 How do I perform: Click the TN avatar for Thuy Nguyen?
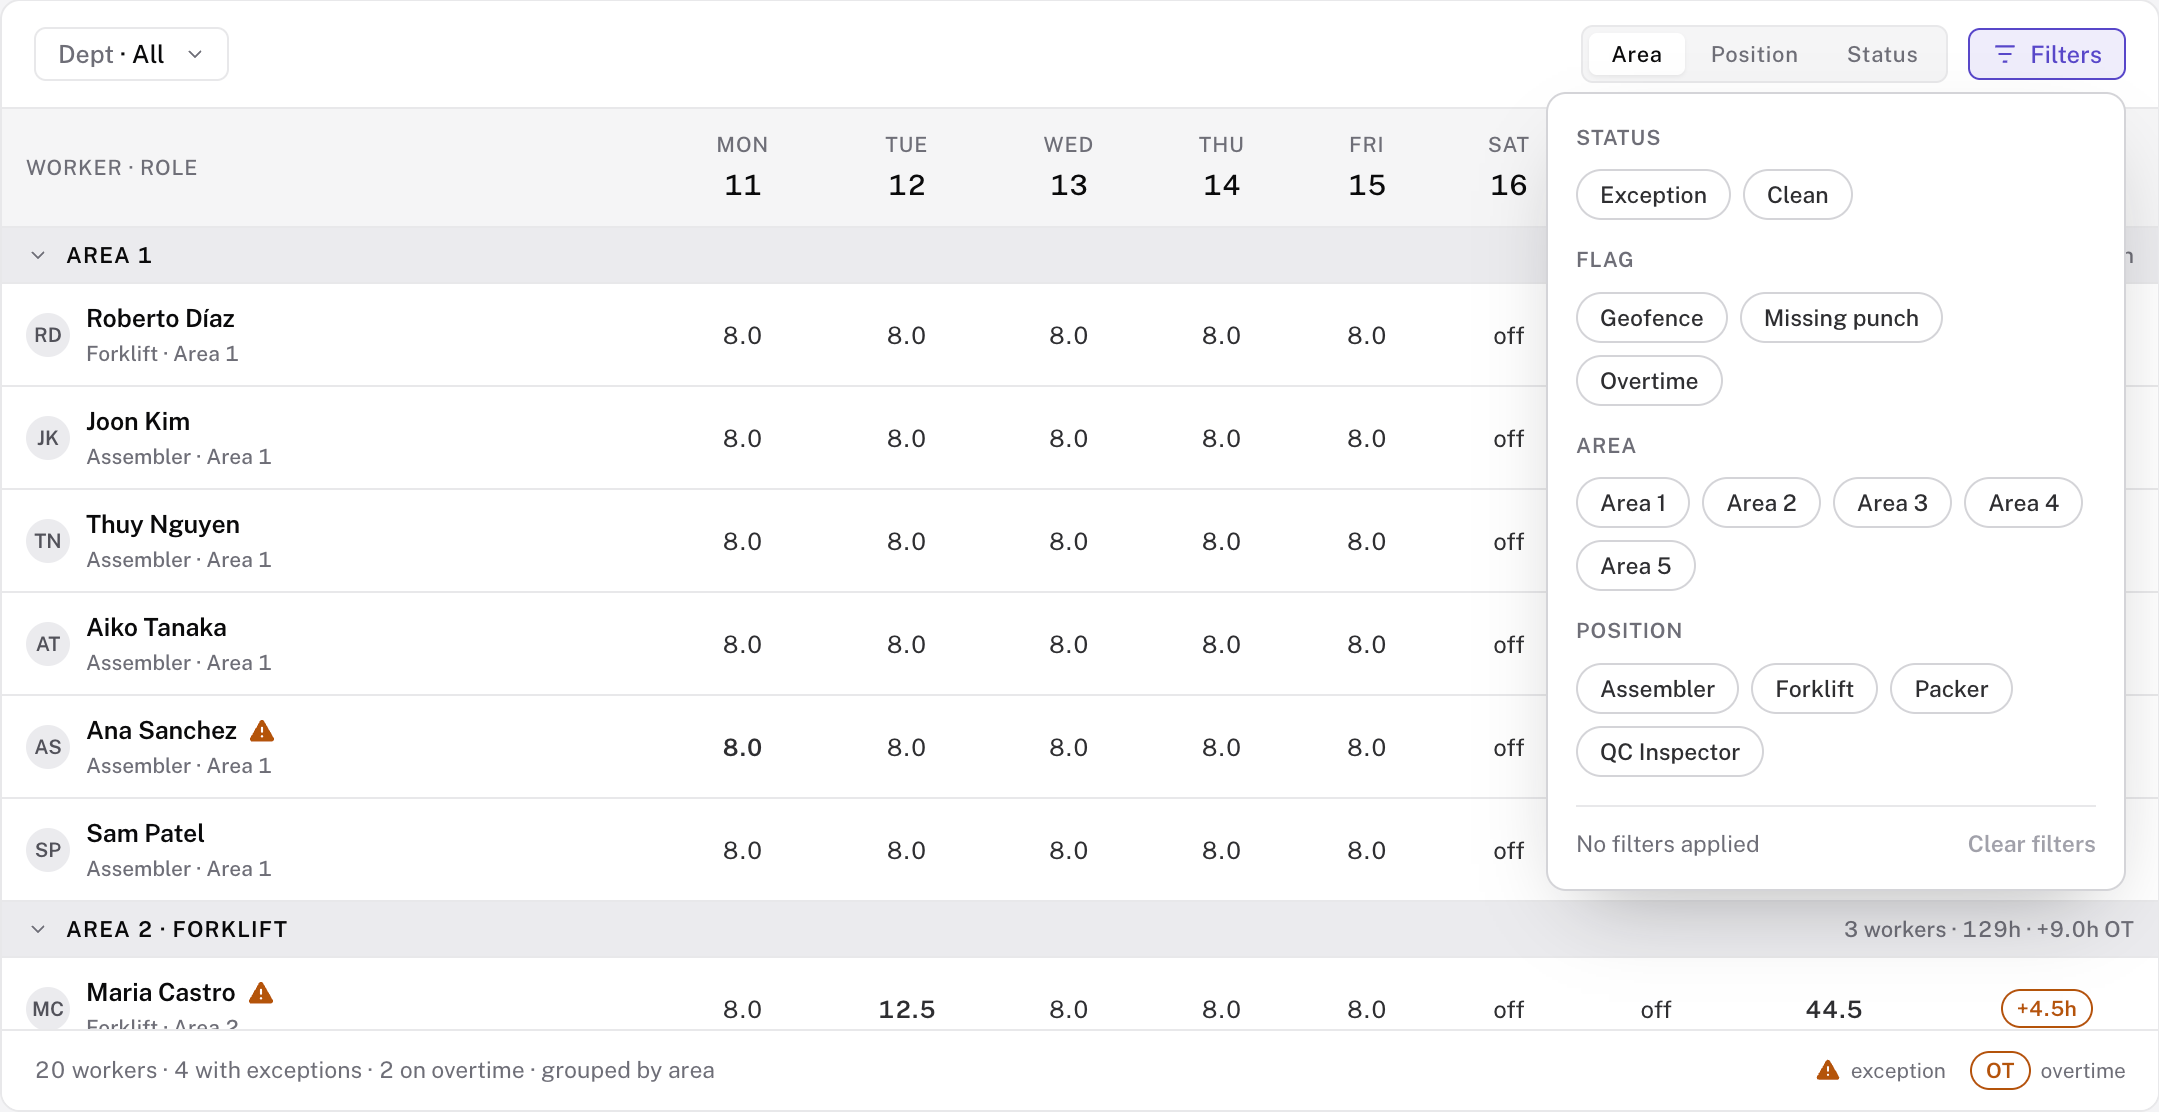pyautogui.click(x=48, y=541)
